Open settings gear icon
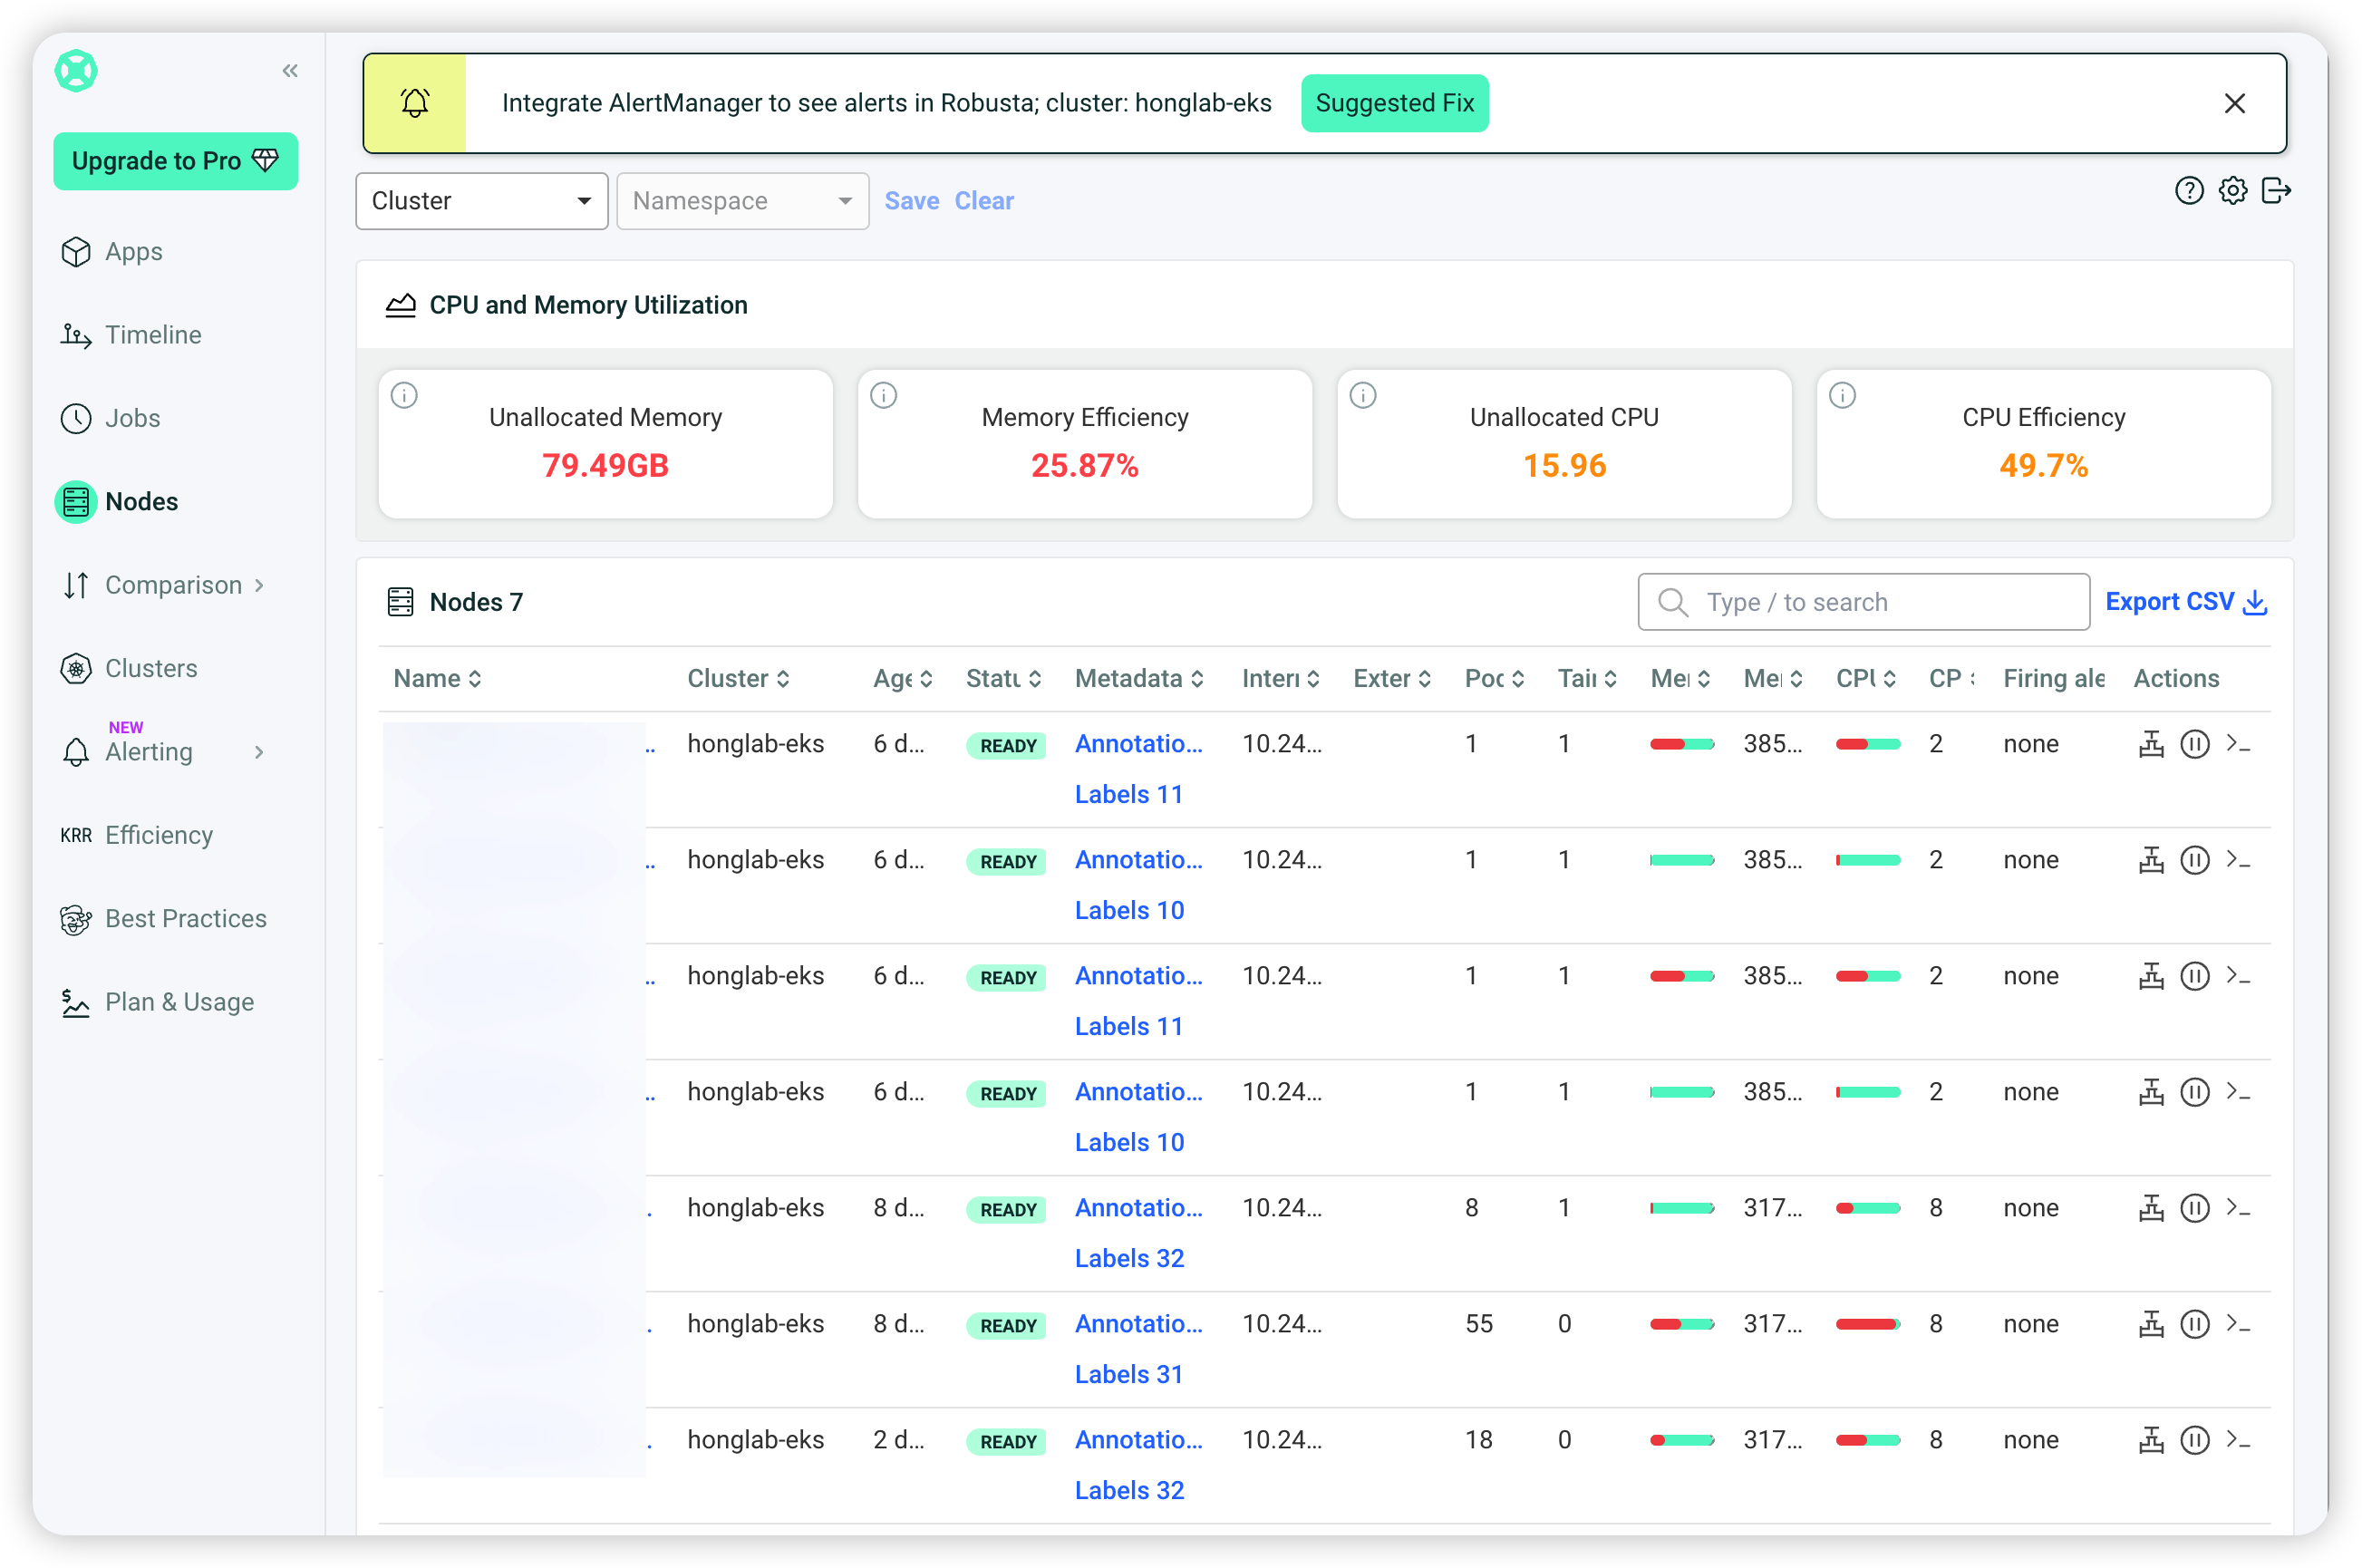This screenshot has width=2362, height=1568. tap(2232, 191)
